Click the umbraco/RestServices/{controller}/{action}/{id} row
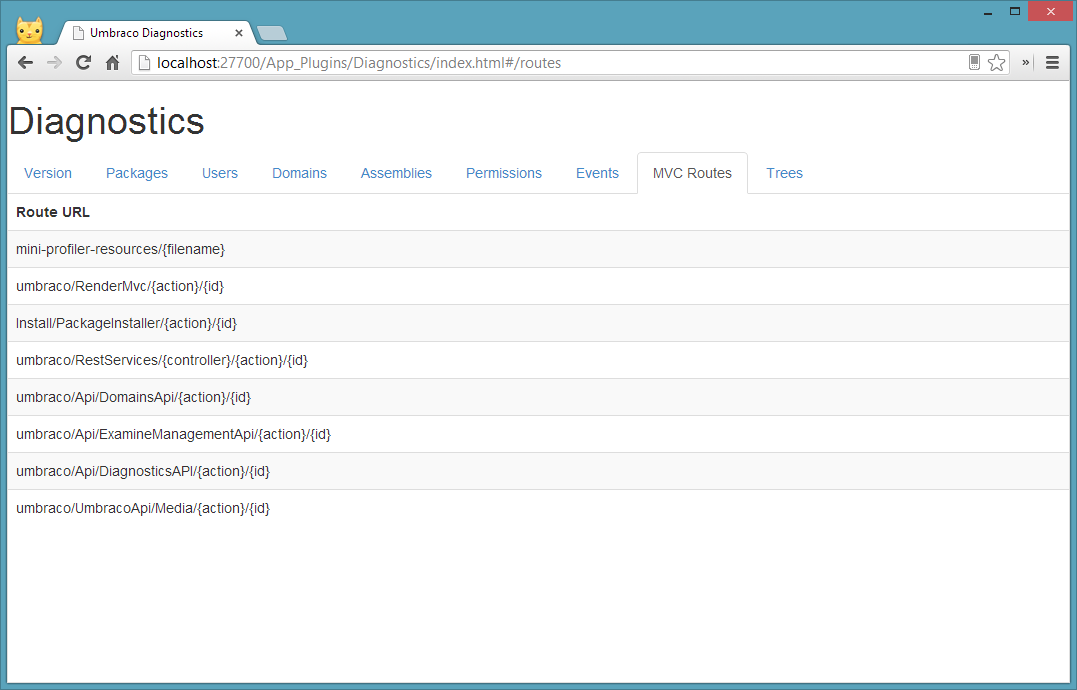The width and height of the screenshot is (1077, 690). pyautogui.click(x=538, y=360)
